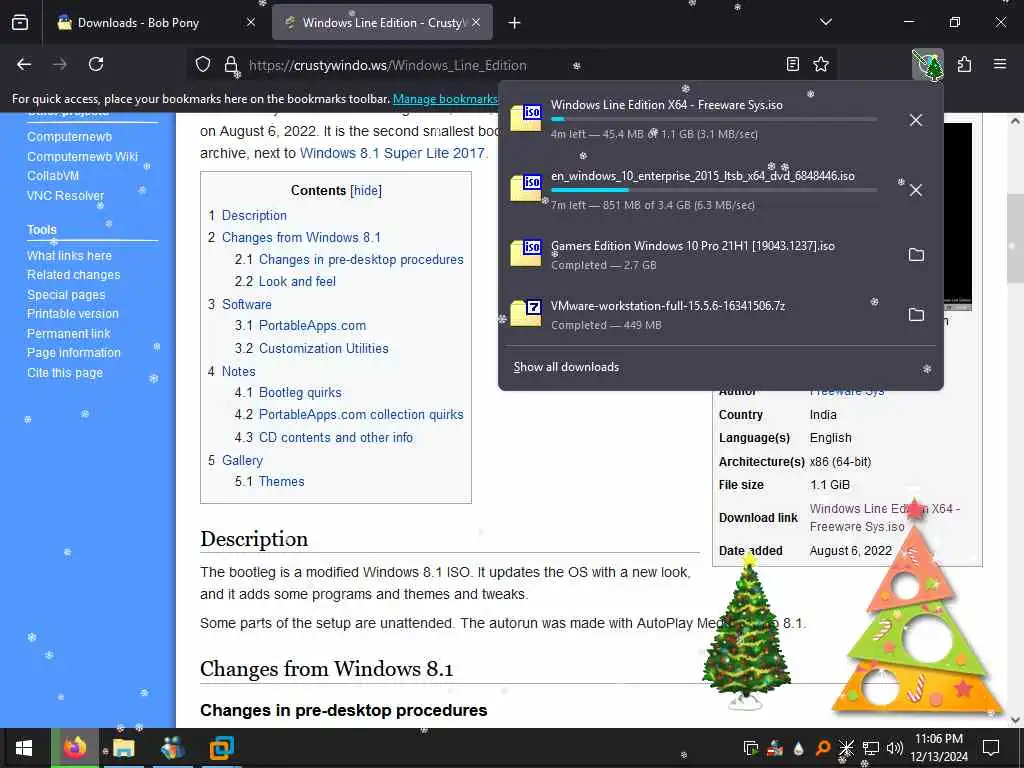The width and height of the screenshot is (1024, 768).
Task: Open CollabVM in sidebar
Action: point(53,176)
